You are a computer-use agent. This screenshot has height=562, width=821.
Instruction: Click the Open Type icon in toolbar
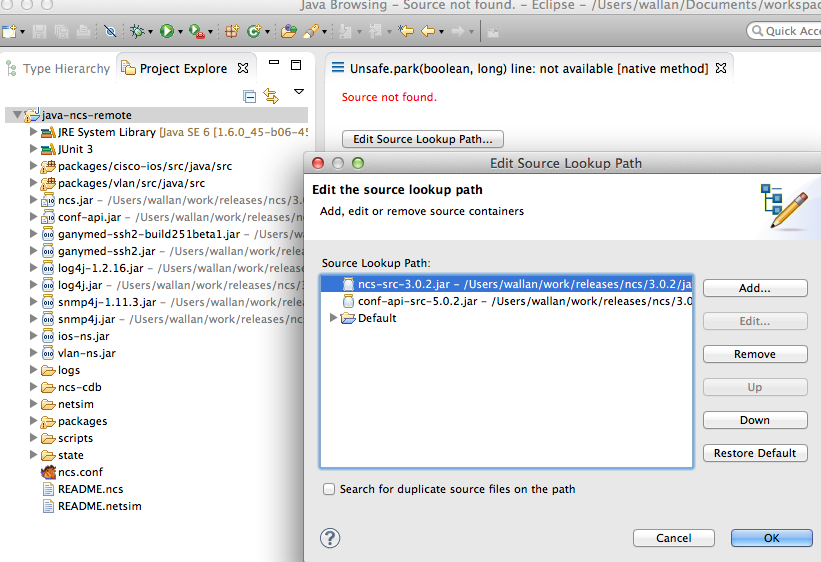click(288, 32)
